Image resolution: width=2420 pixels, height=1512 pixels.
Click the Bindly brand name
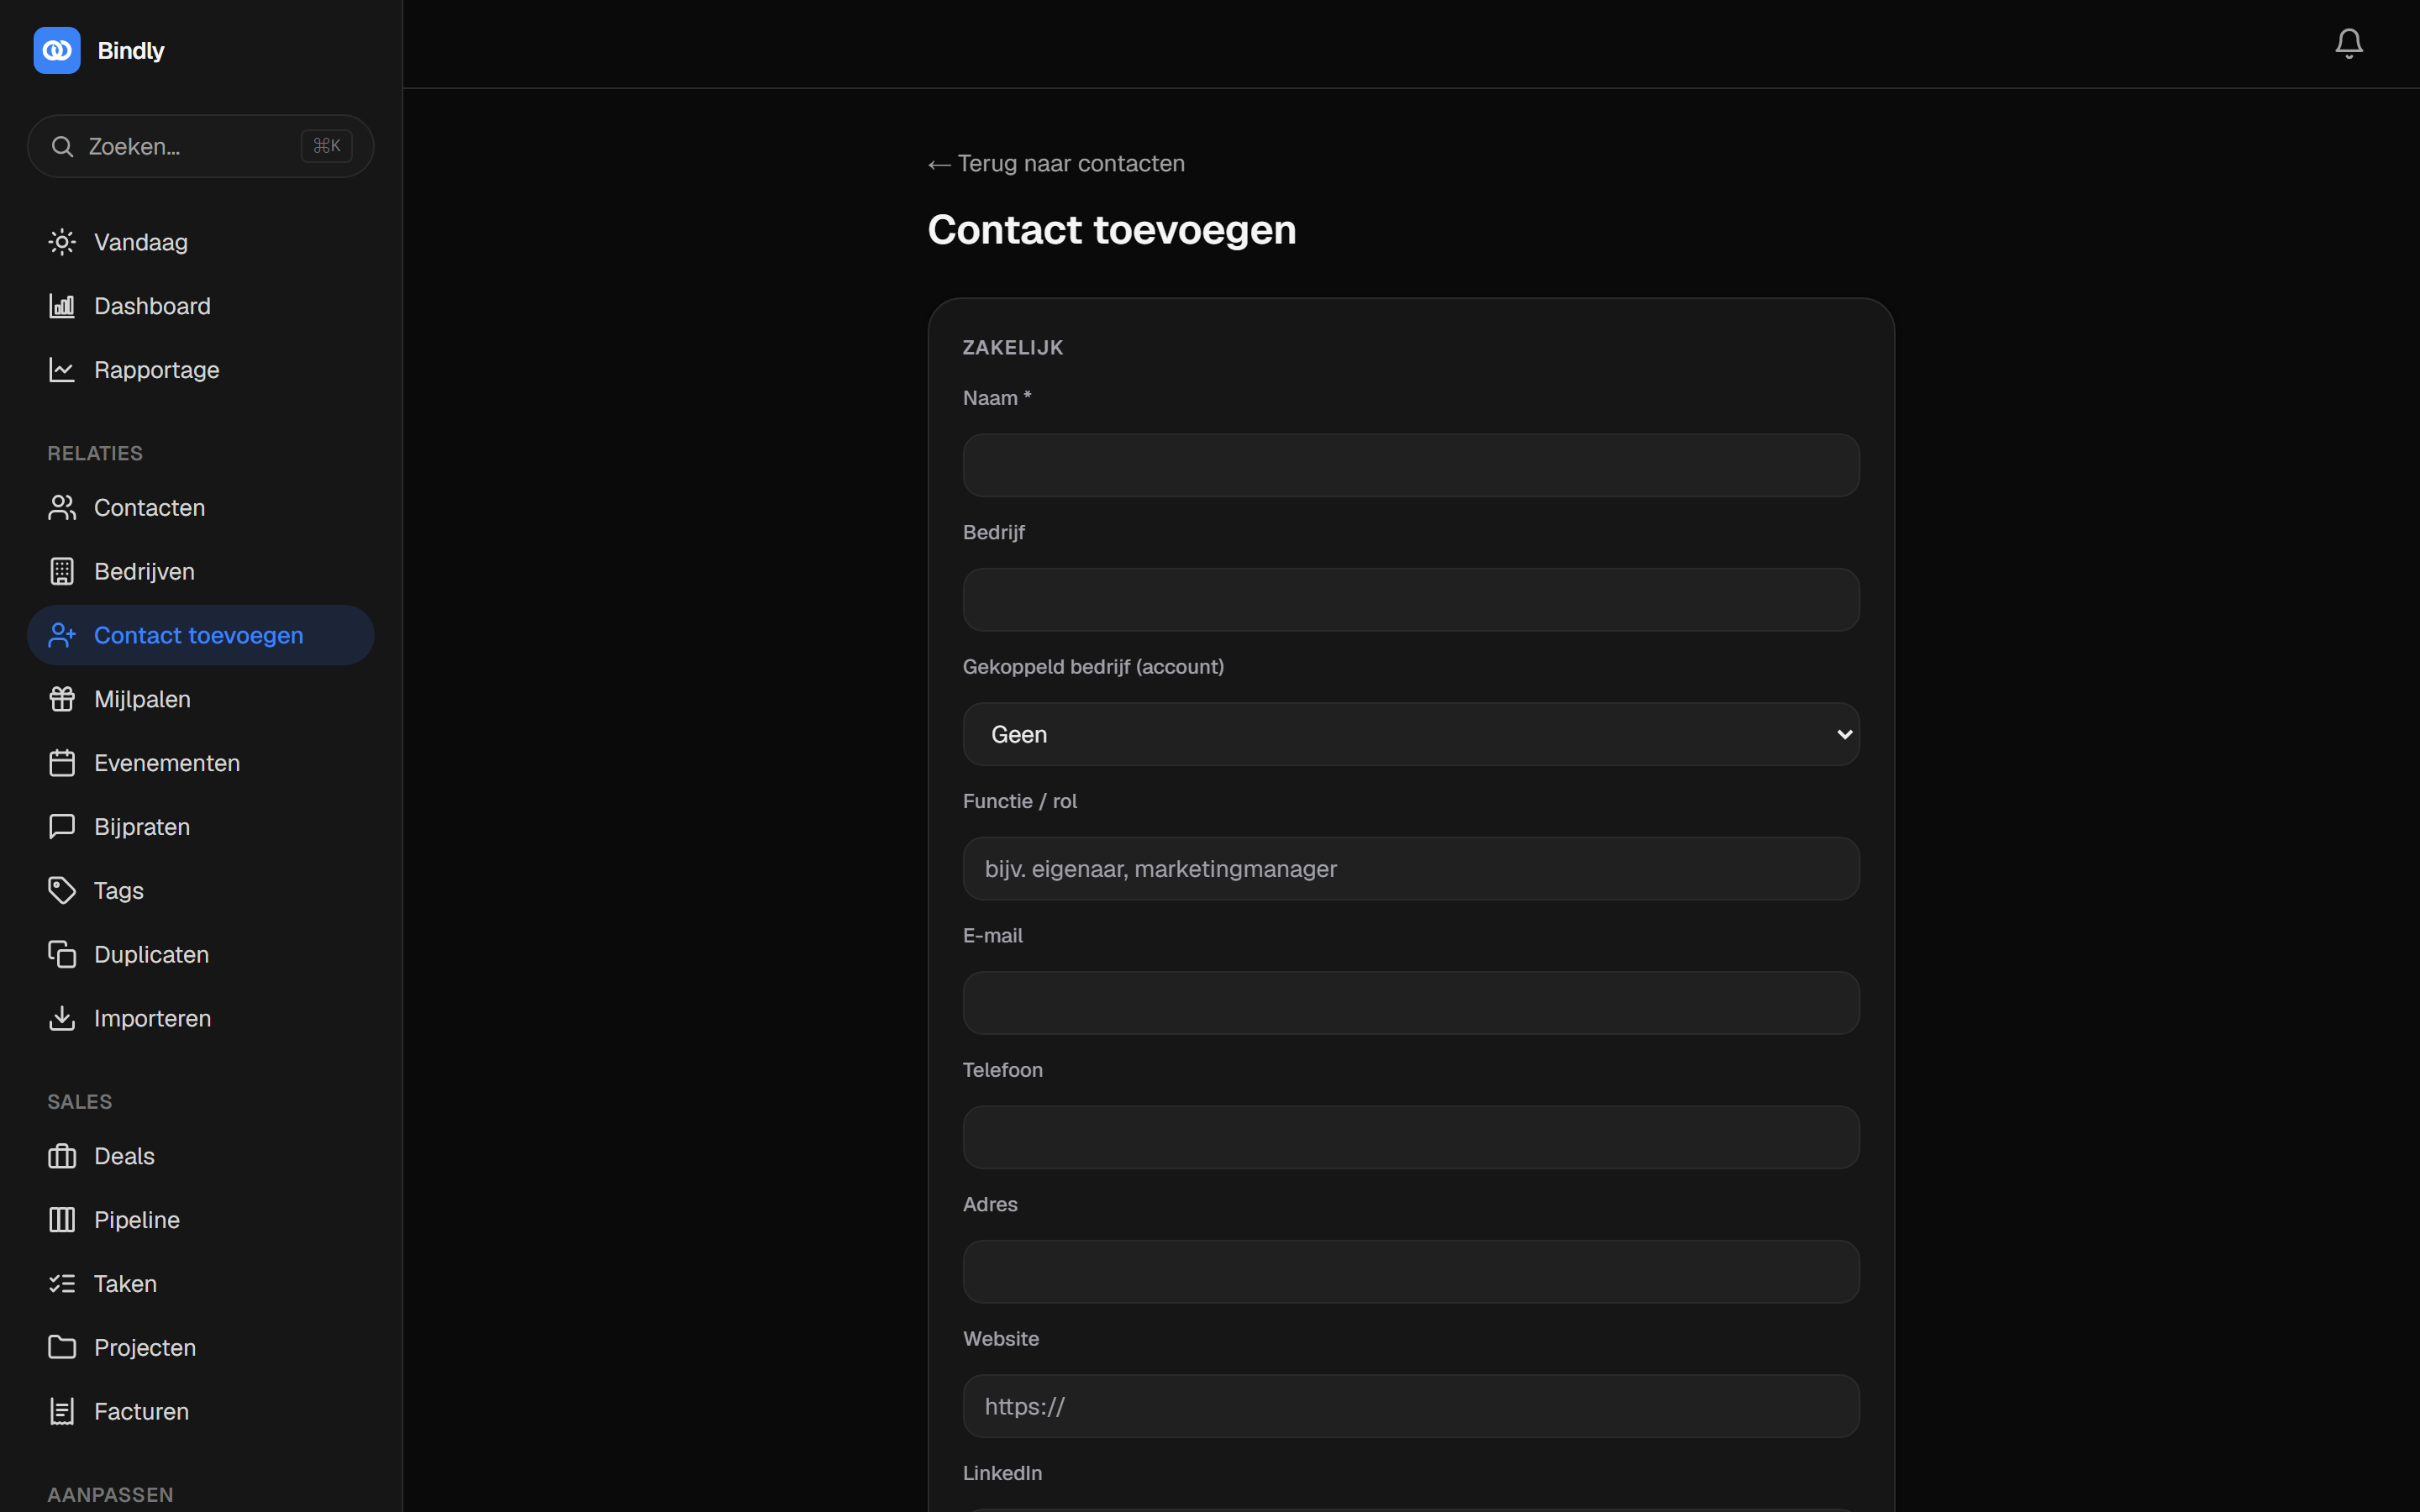coord(131,51)
